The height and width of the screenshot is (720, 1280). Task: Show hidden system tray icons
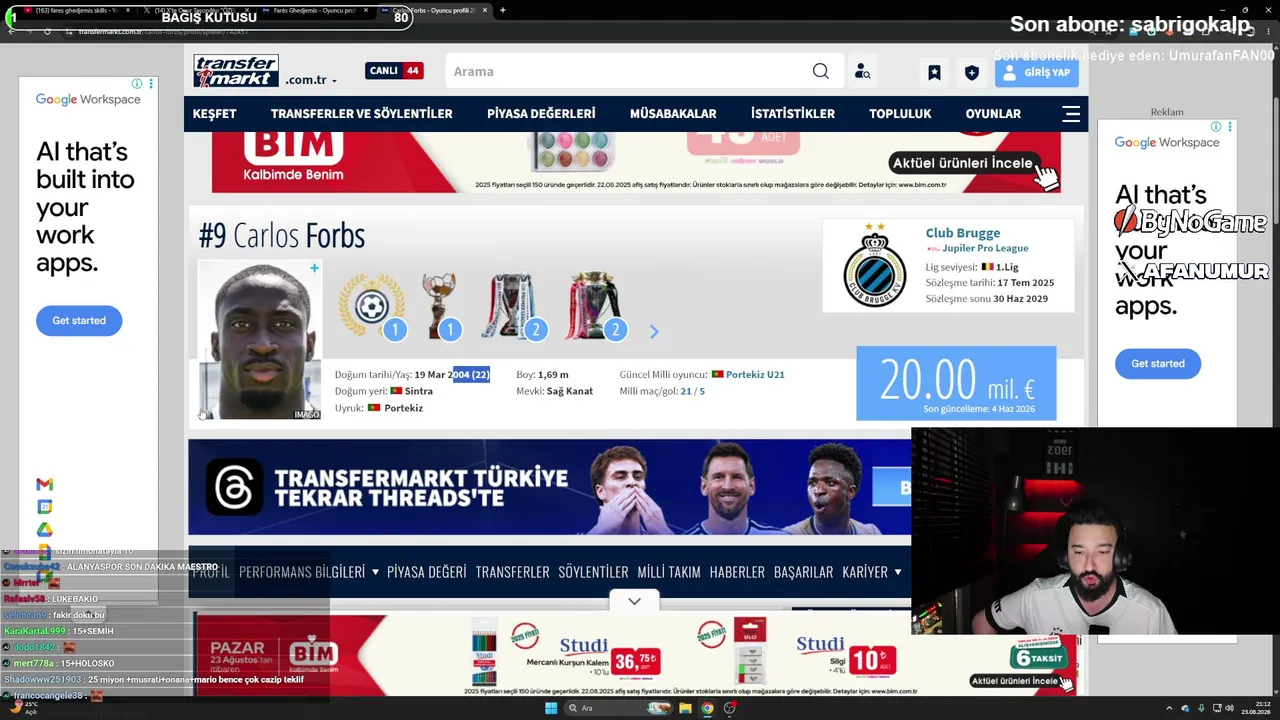(1168, 708)
